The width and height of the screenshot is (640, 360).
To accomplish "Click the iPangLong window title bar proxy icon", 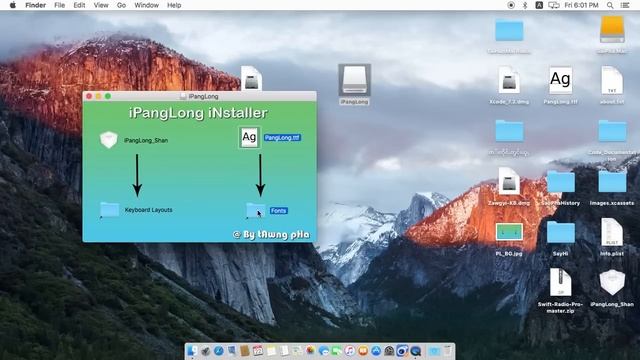I will 183,96.
